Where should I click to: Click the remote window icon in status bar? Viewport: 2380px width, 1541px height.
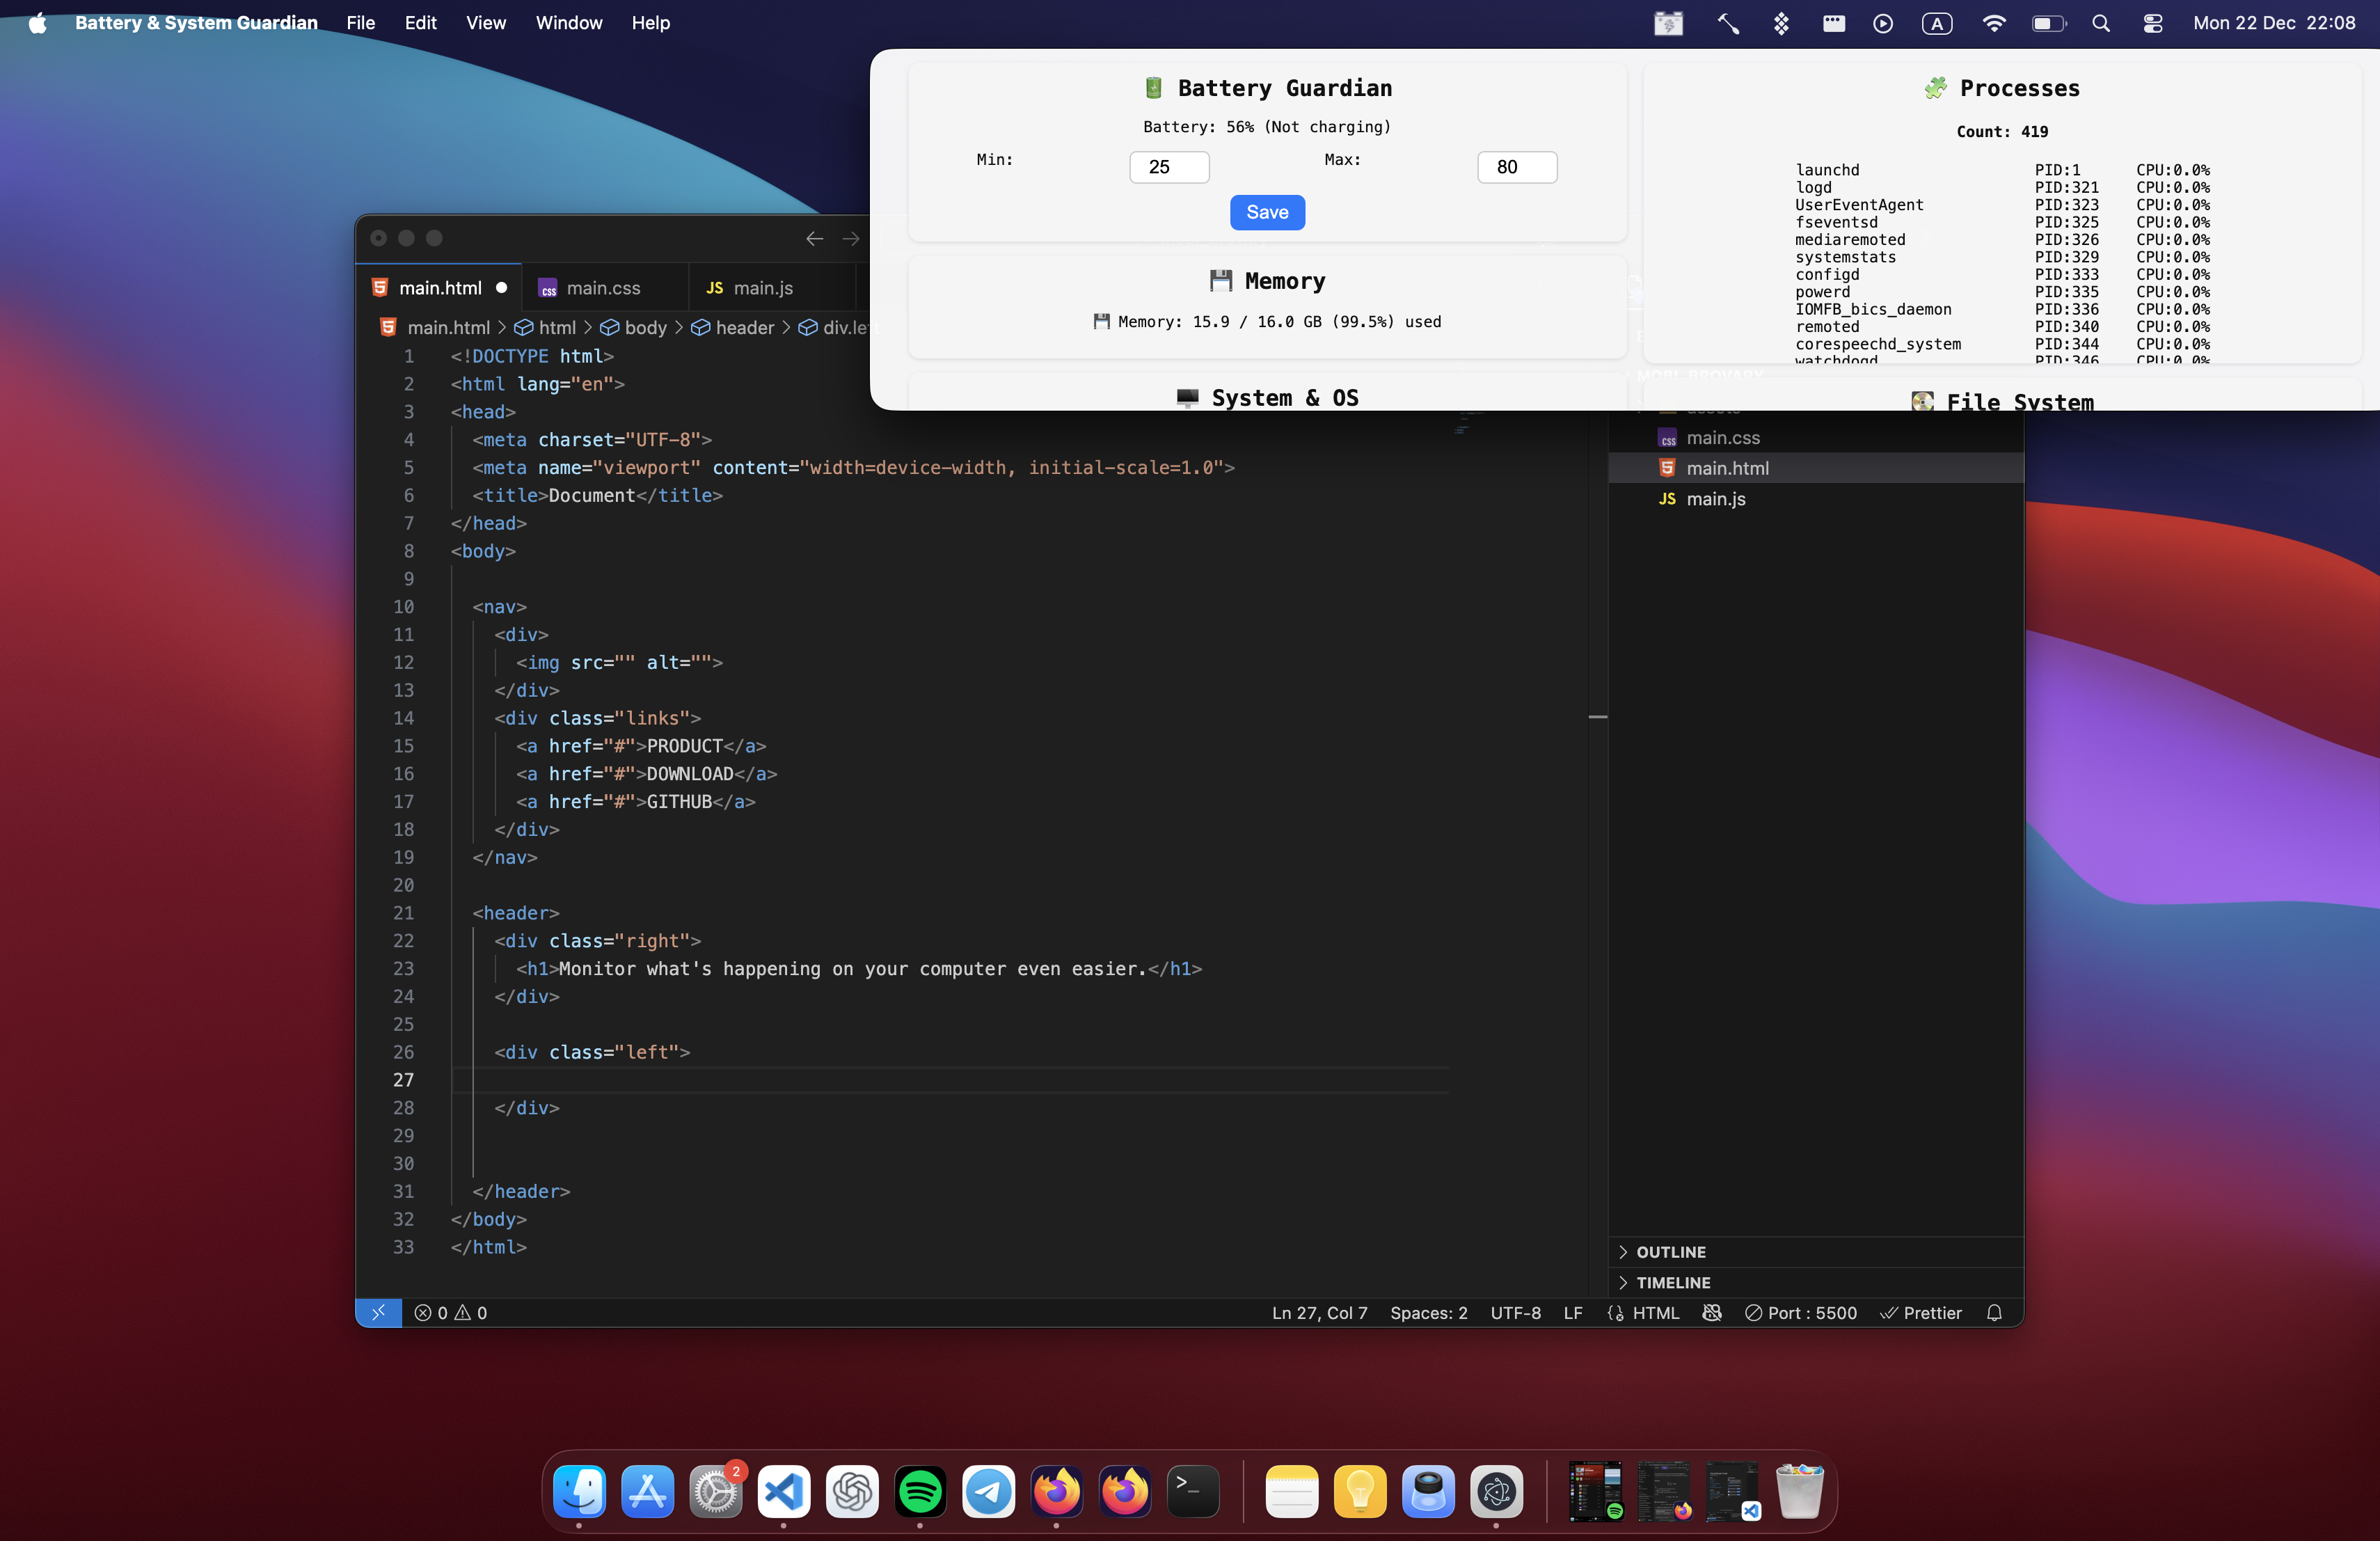pos(378,1312)
